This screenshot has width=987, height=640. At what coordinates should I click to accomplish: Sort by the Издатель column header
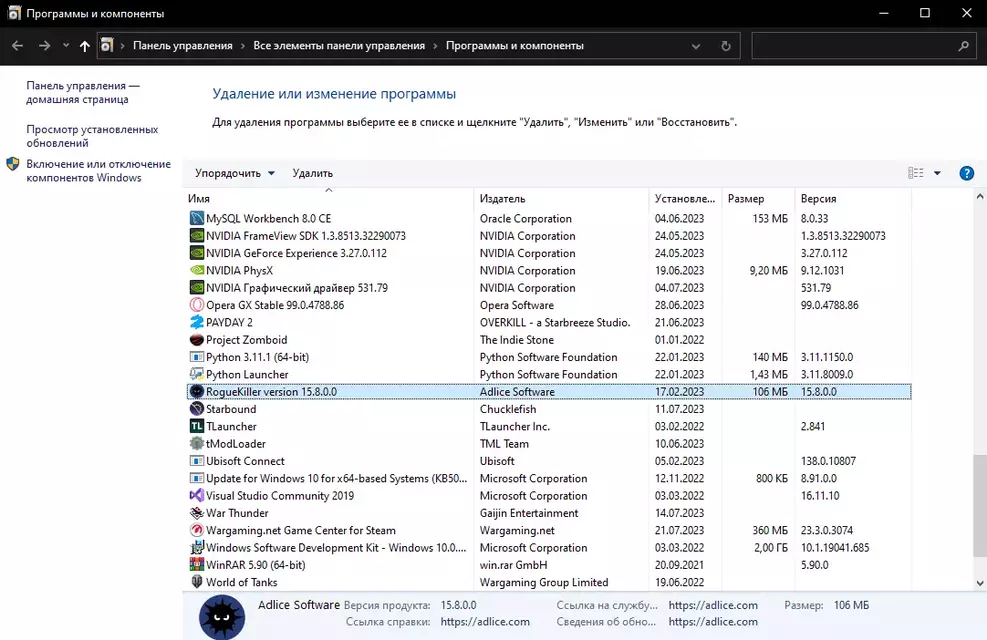[561, 198]
